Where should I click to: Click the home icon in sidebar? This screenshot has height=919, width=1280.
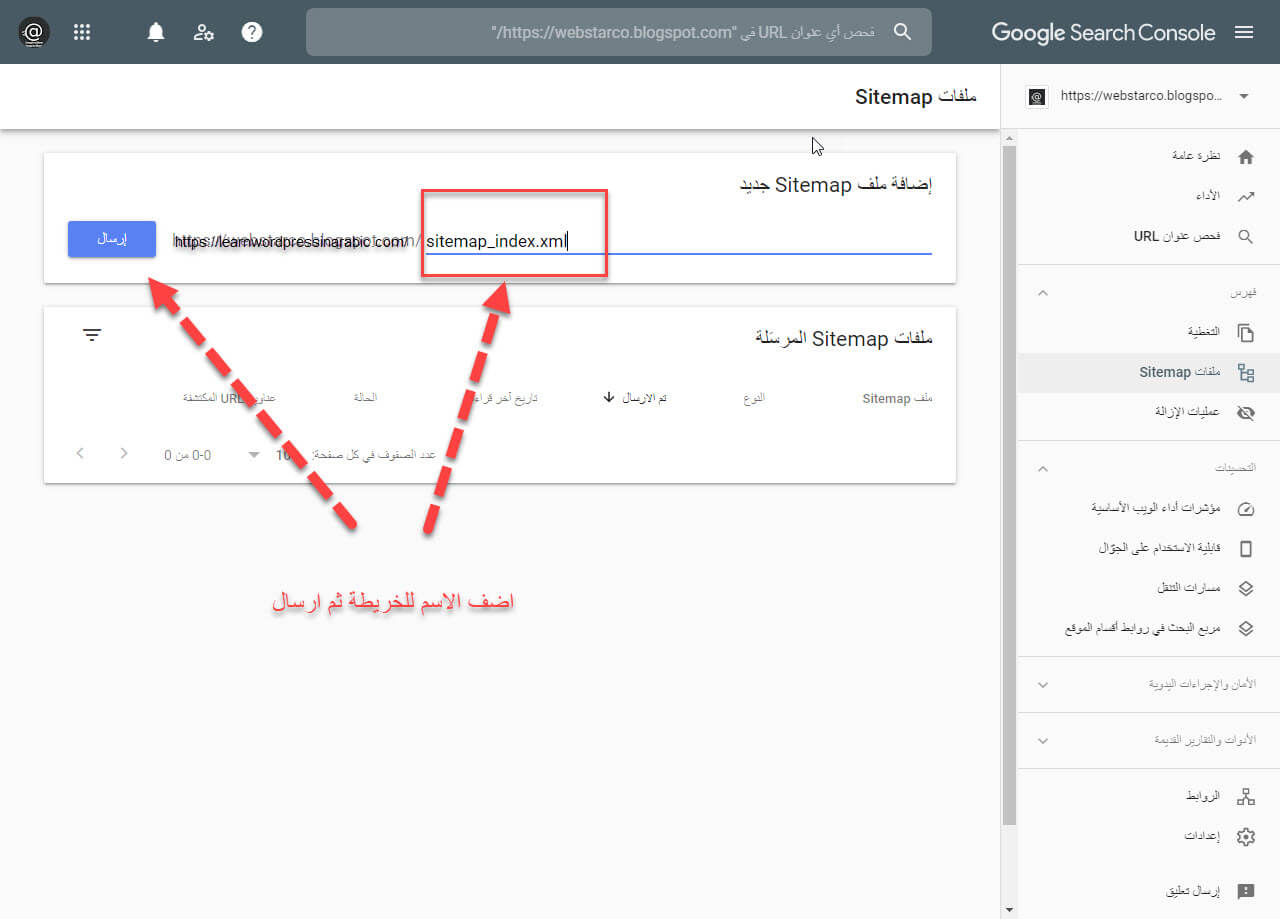click(1245, 157)
